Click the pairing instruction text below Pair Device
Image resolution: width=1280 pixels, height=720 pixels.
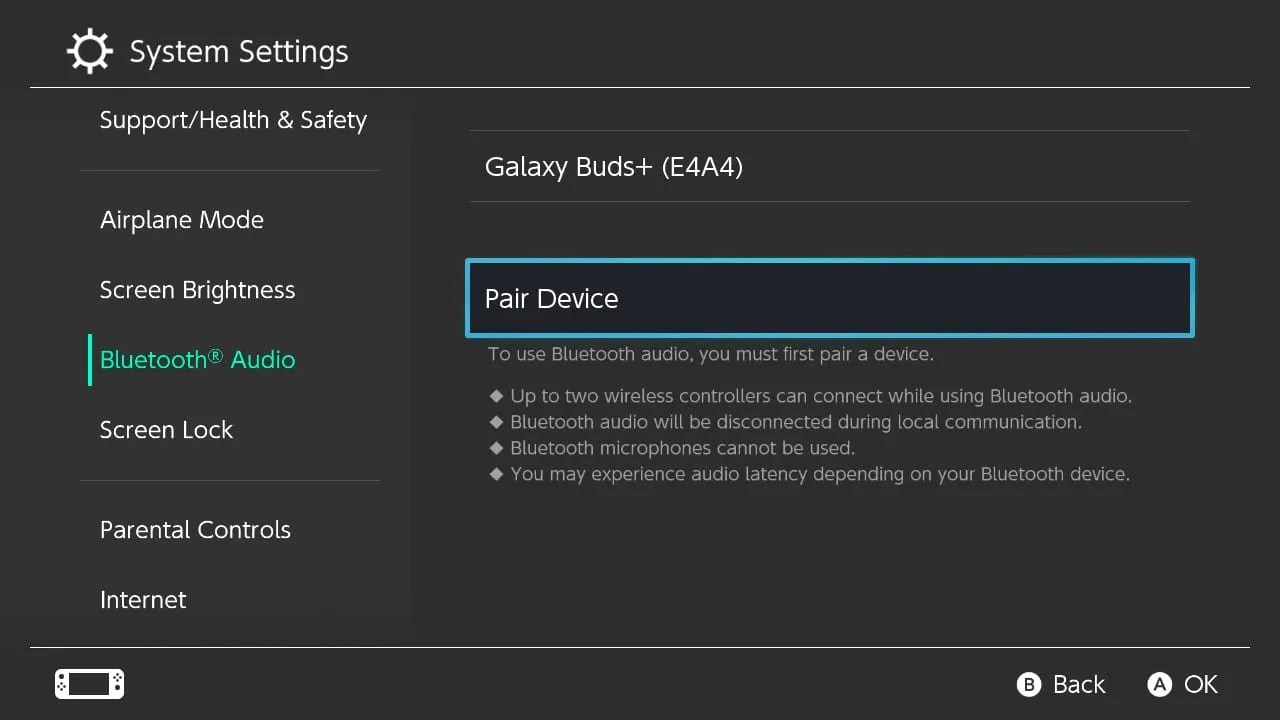point(710,354)
